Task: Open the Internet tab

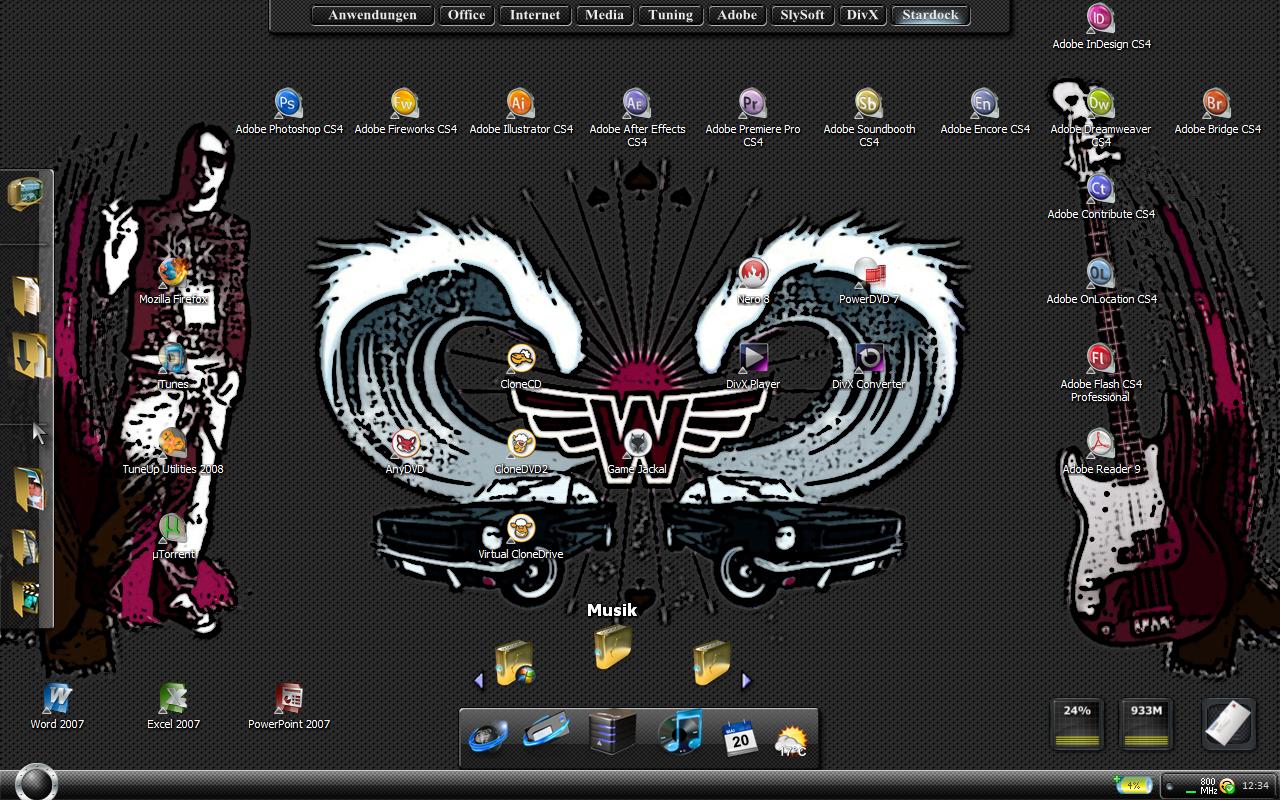Action: point(535,15)
